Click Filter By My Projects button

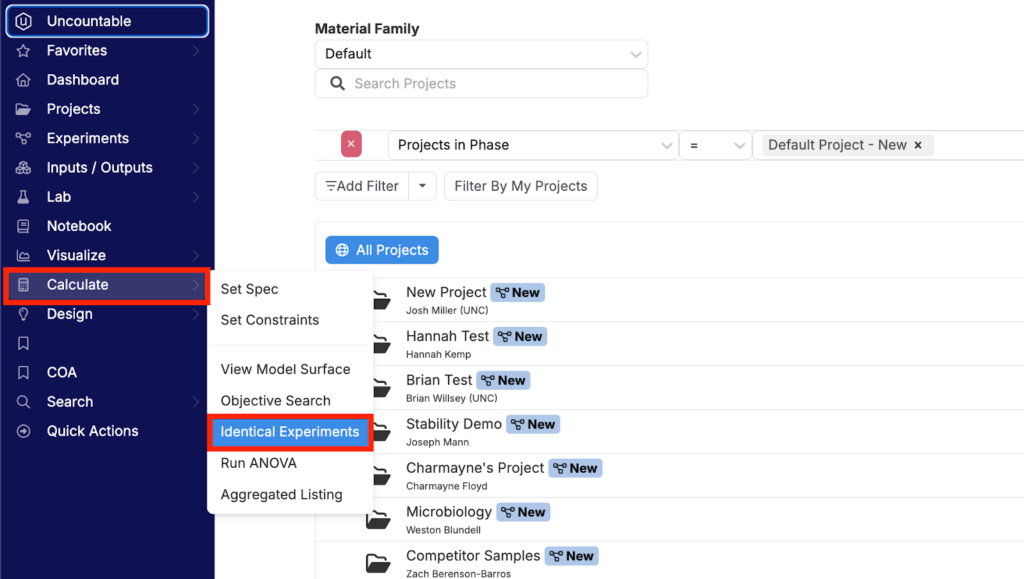(x=520, y=186)
